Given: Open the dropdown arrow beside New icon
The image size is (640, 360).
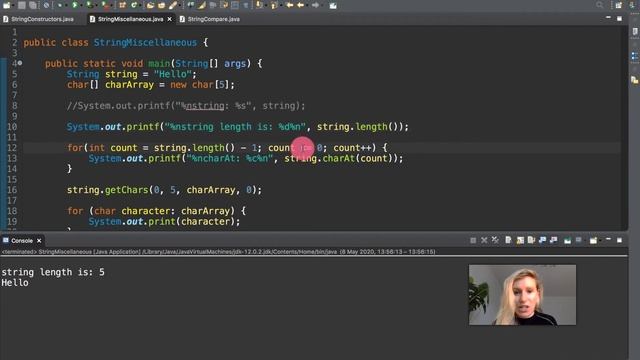Looking at the screenshot, I should (13, 6).
